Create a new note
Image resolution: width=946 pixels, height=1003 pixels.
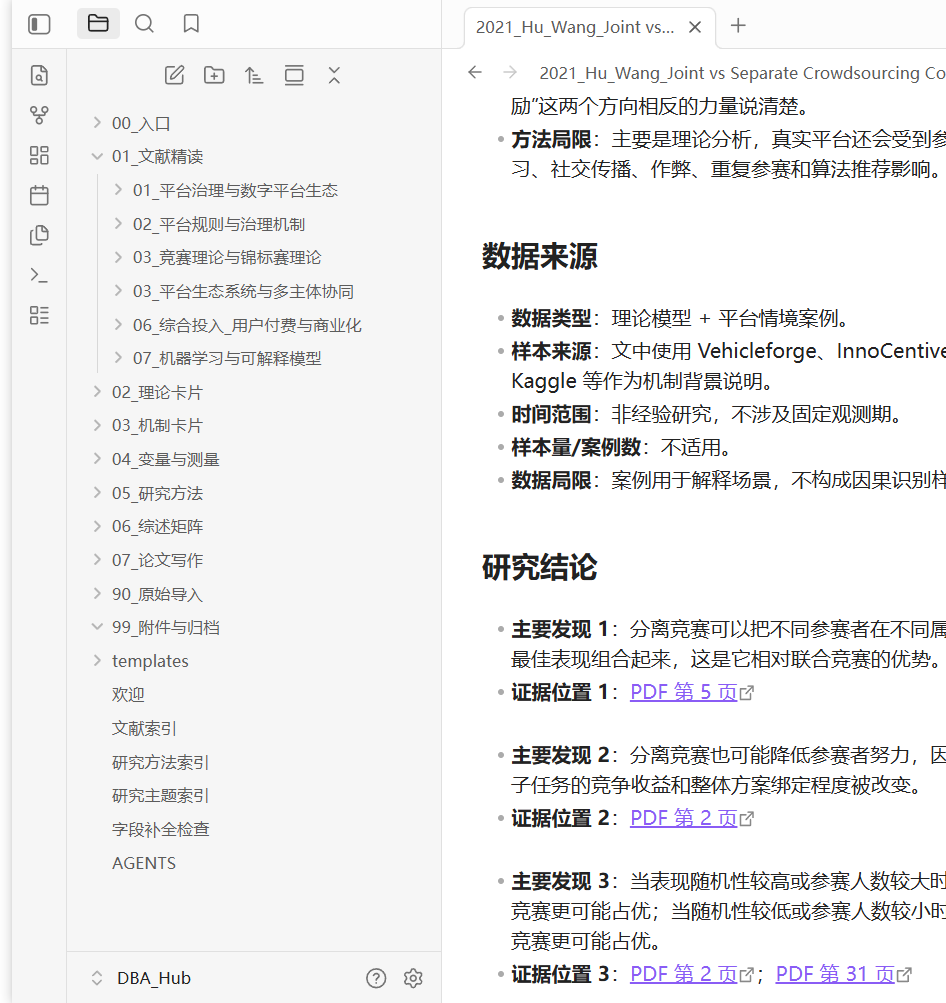(174, 75)
